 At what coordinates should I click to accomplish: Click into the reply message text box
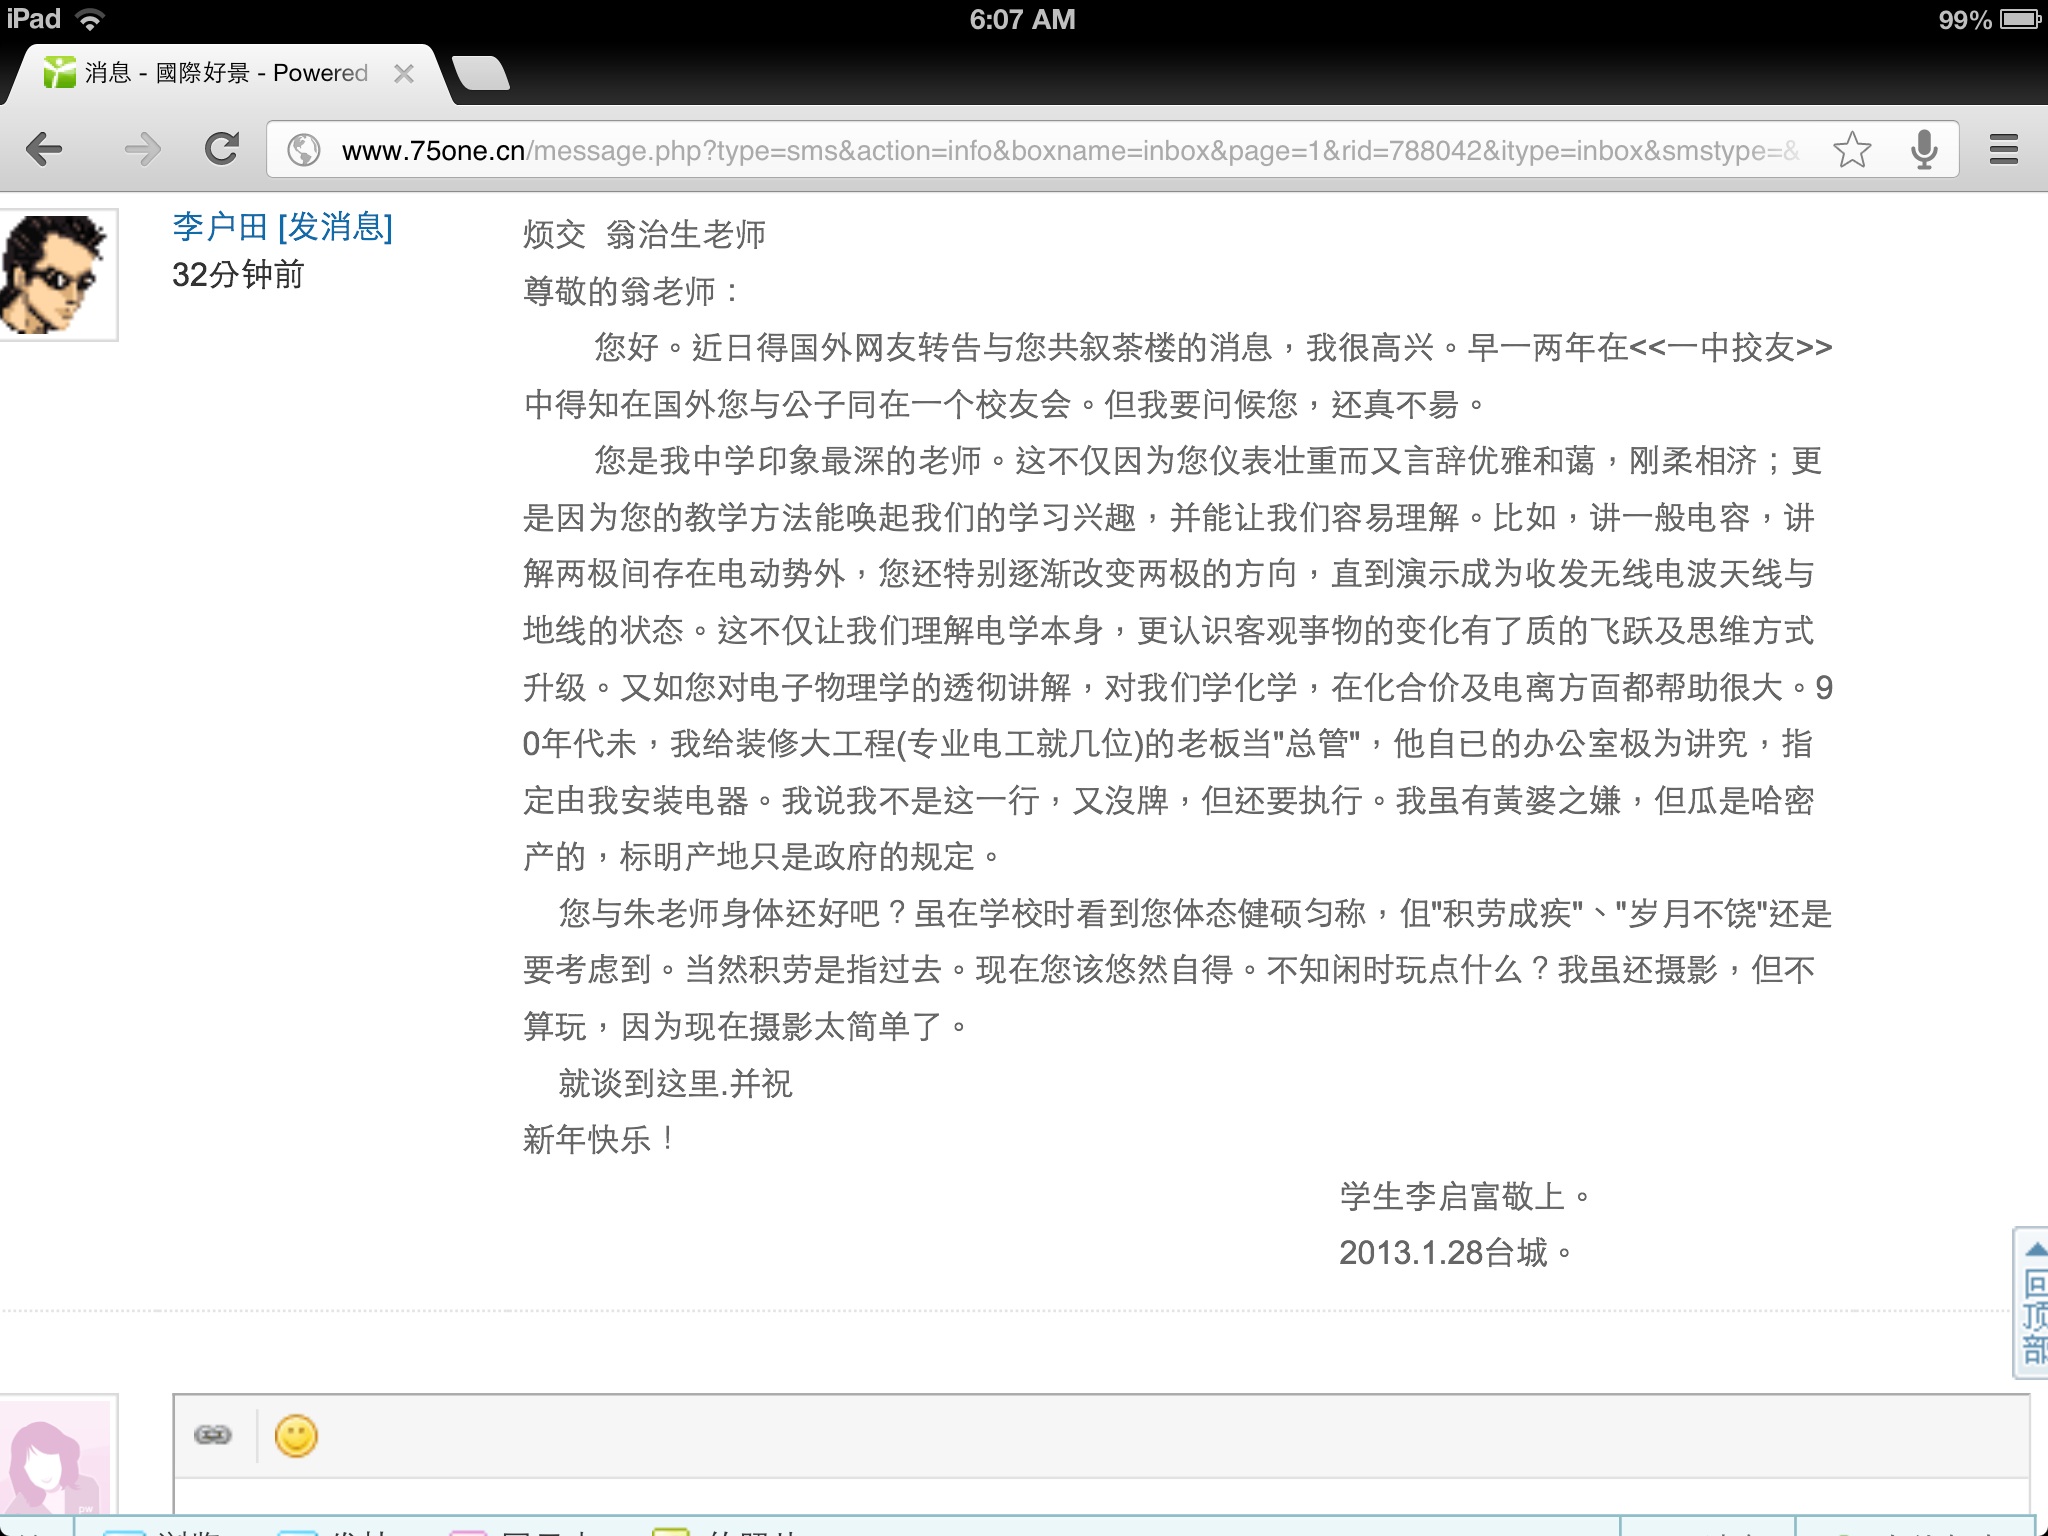tap(1101, 1496)
